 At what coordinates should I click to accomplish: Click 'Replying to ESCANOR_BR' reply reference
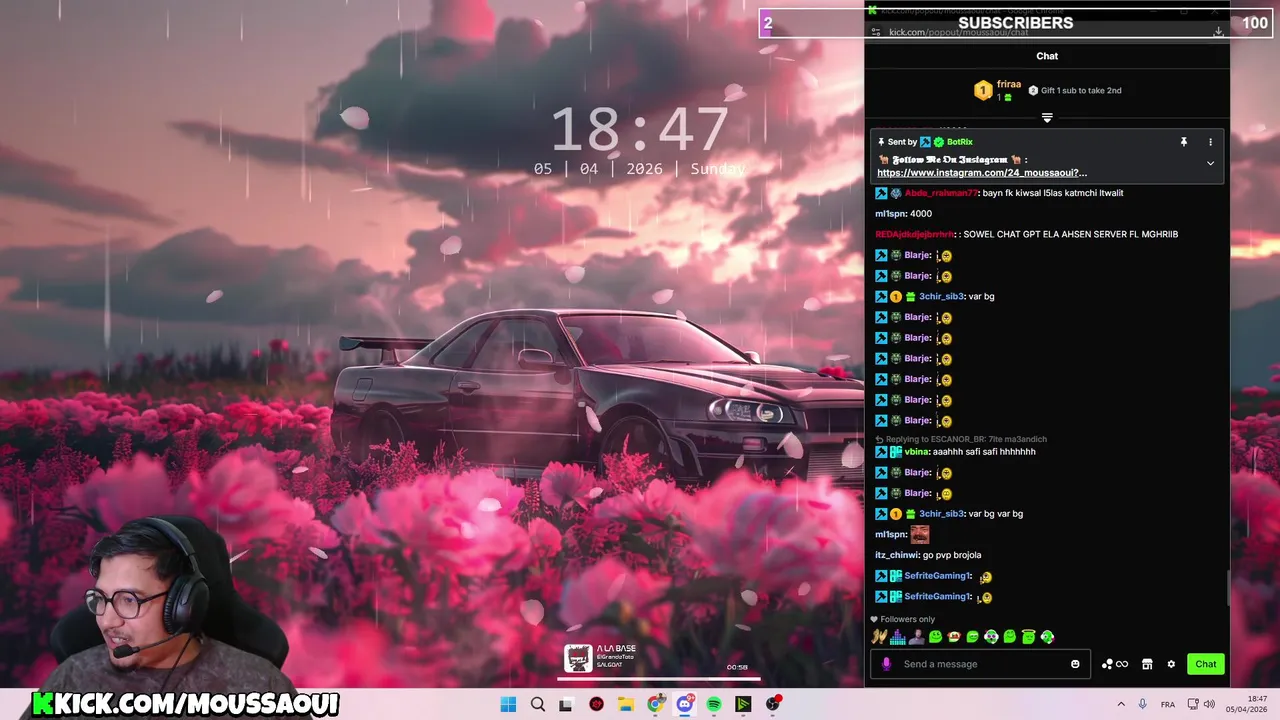pyautogui.click(x=961, y=439)
